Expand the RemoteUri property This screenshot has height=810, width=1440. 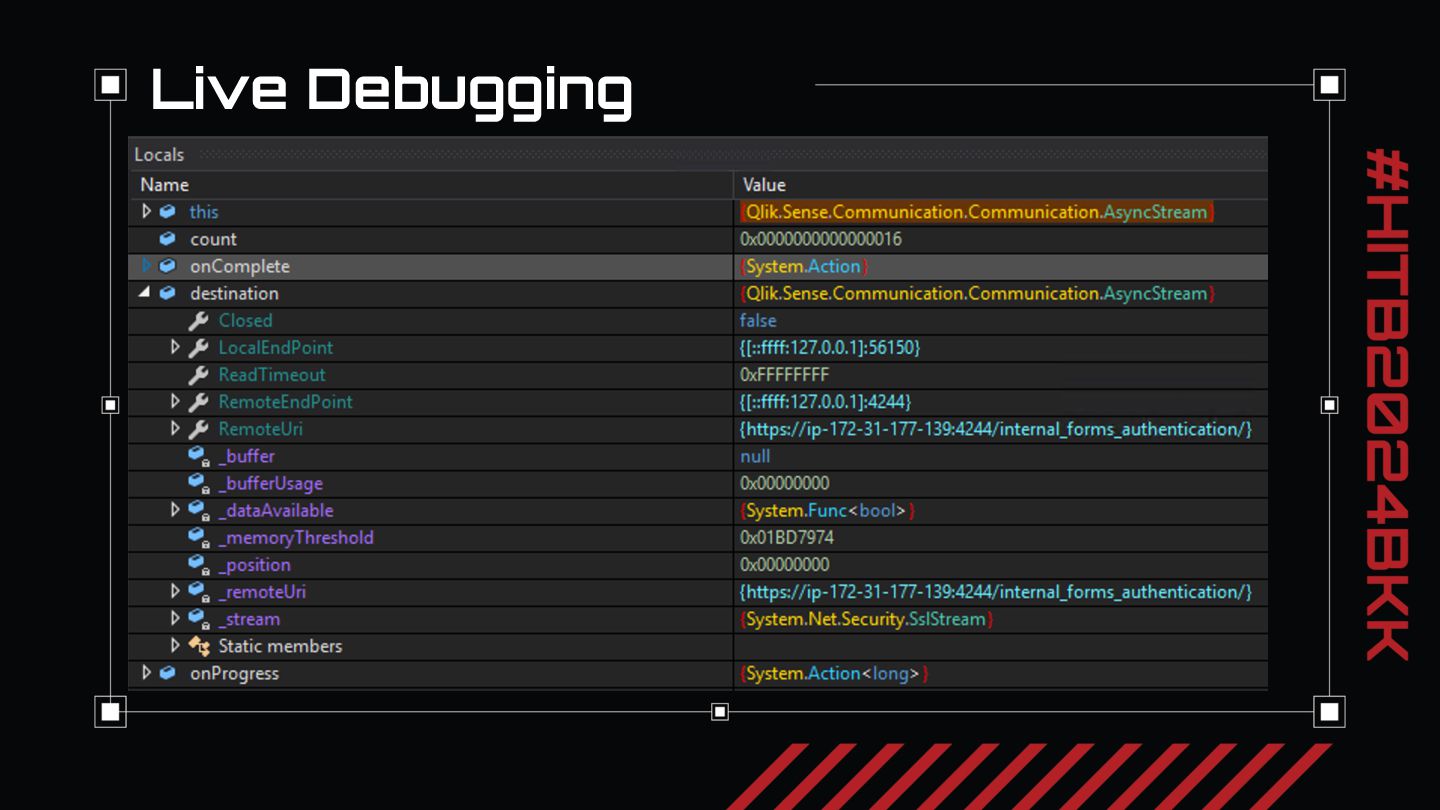click(x=175, y=428)
